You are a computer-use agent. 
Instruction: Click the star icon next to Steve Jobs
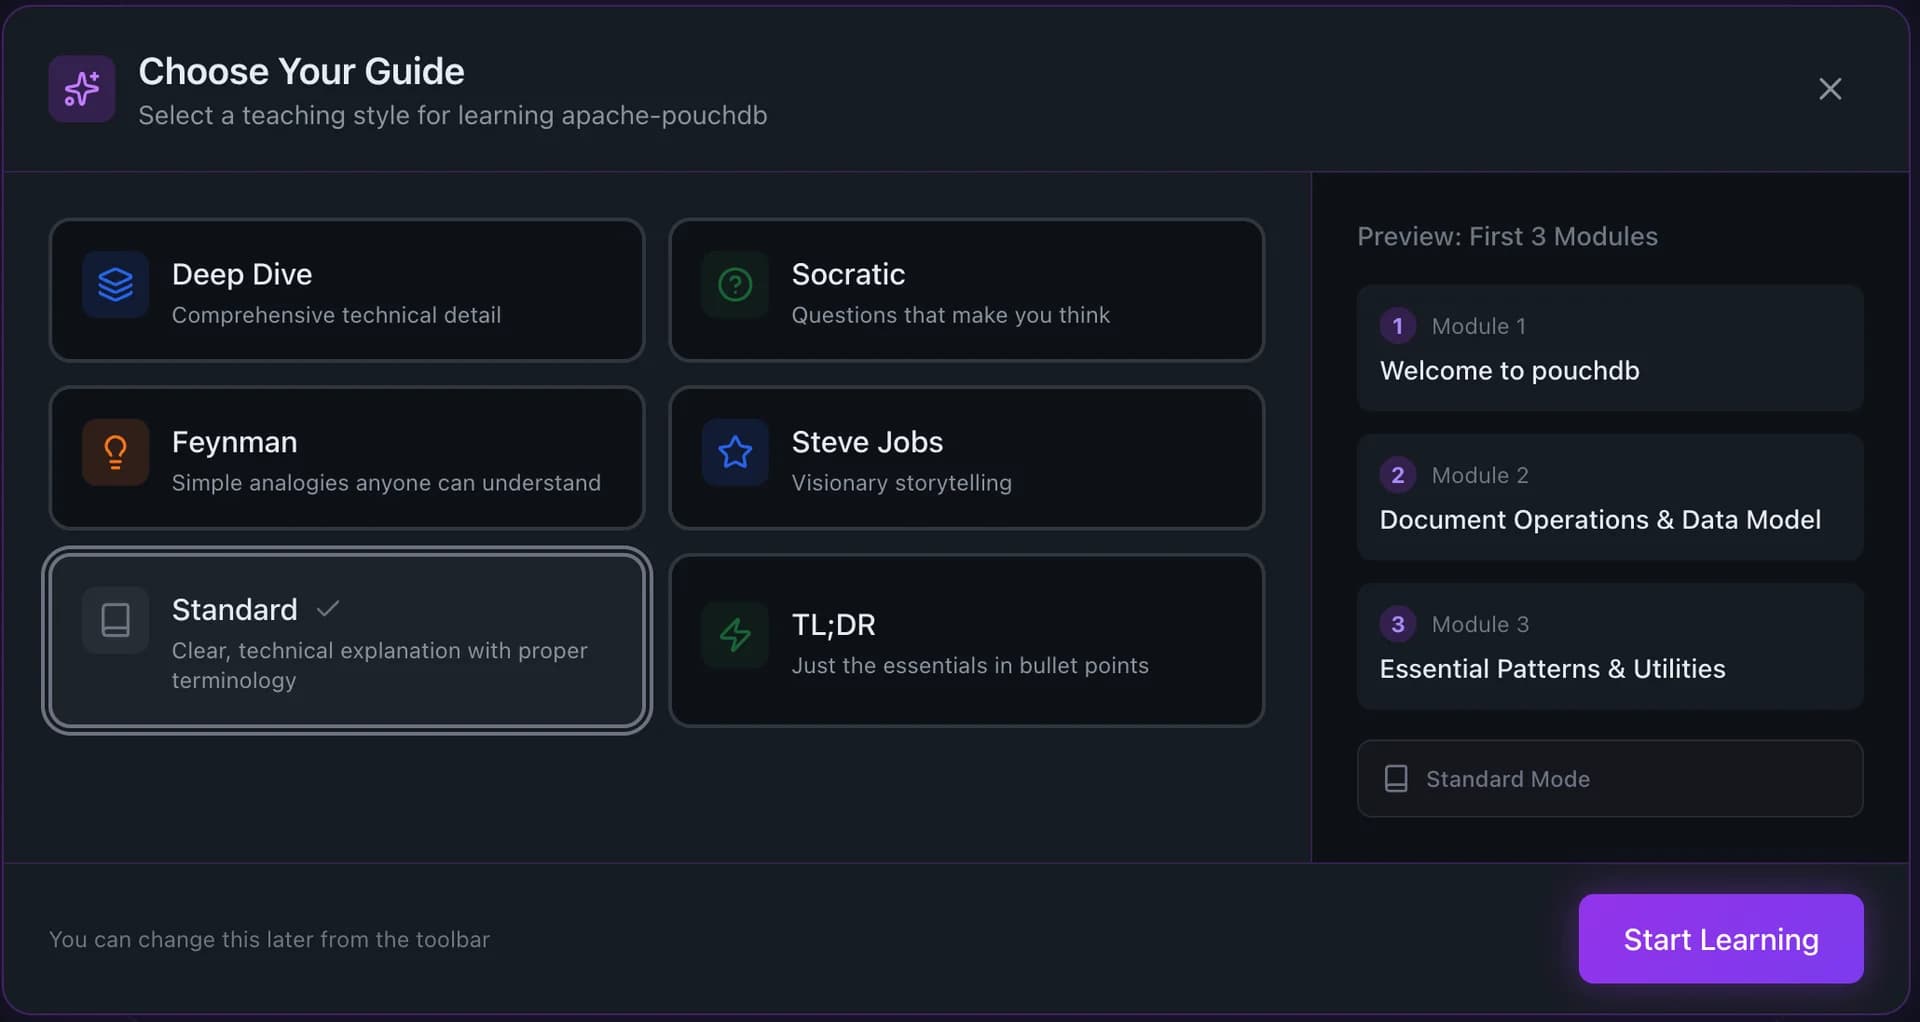pos(735,452)
